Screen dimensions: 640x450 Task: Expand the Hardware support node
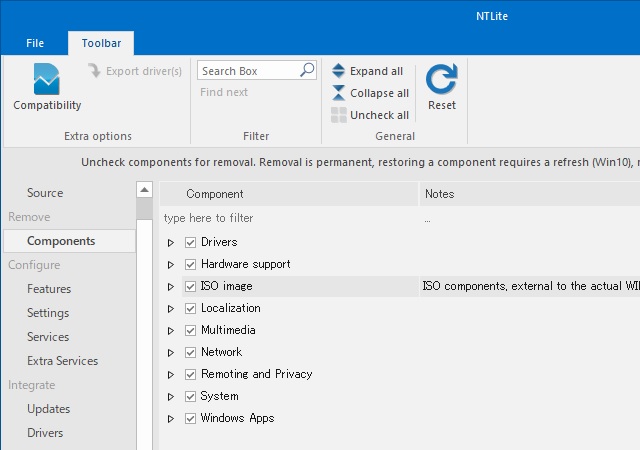171,265
